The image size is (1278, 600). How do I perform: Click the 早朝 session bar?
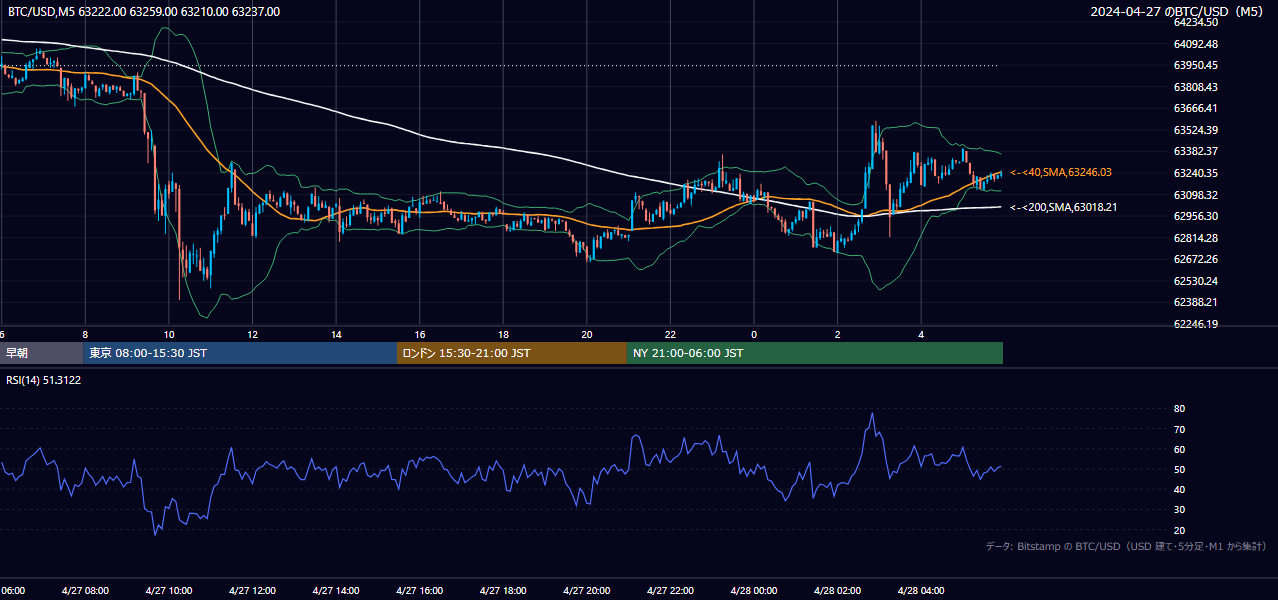tap(41, 353)
